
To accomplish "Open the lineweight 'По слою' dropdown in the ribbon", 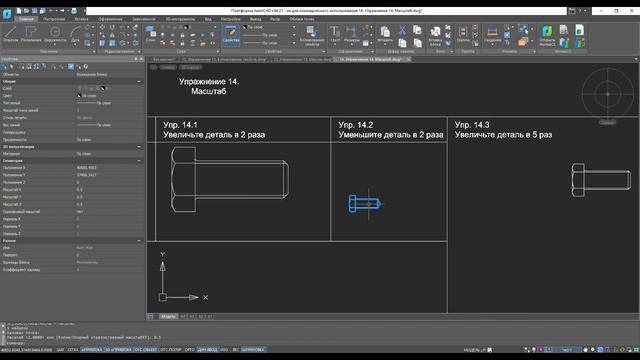I will tap(294, 43).
